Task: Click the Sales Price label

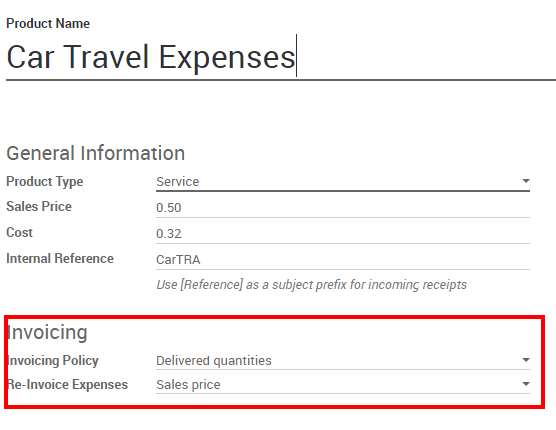Action: 39,207
